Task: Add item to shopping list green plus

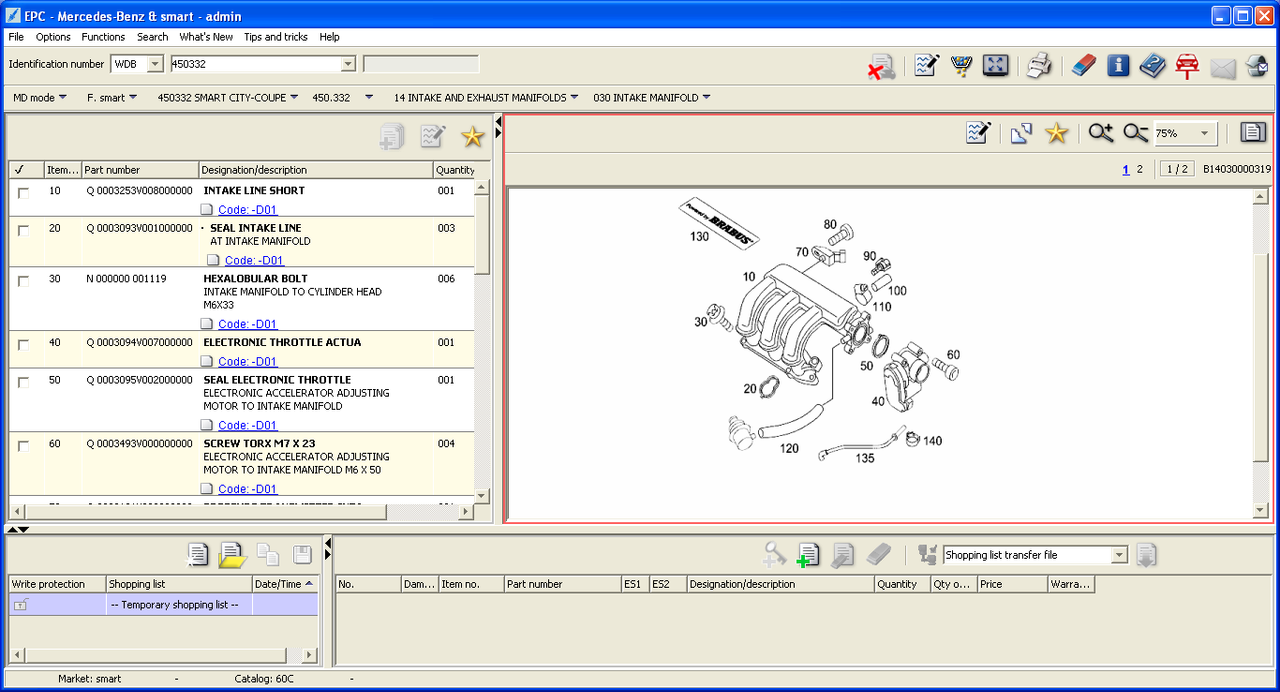Action: (x=808, y=554)
